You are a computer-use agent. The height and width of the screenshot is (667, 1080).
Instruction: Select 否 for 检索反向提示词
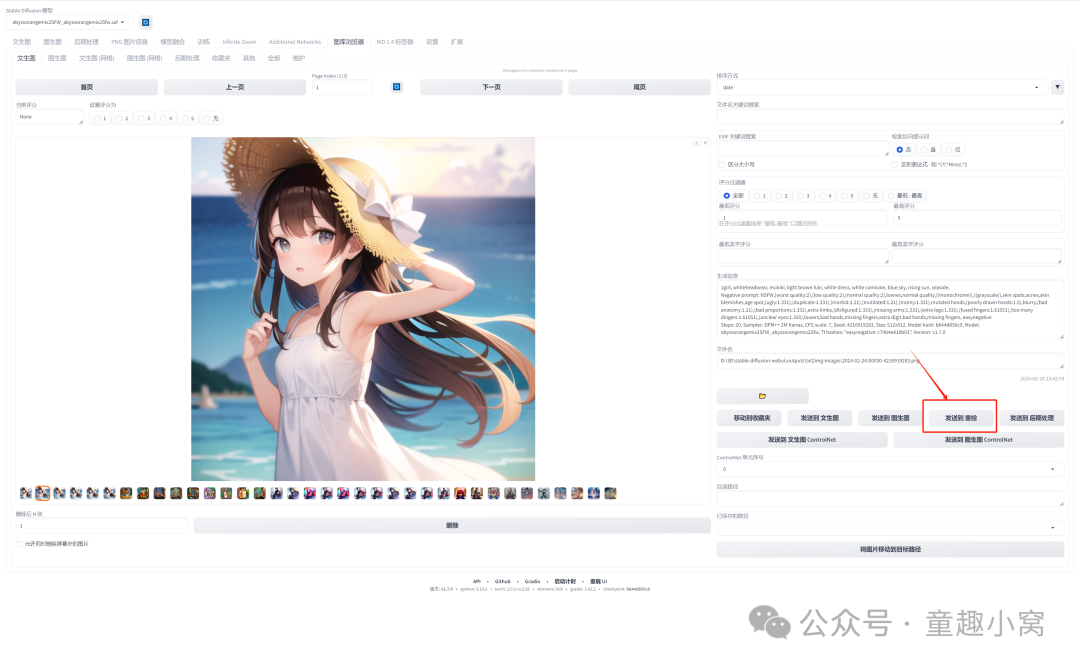904,150
